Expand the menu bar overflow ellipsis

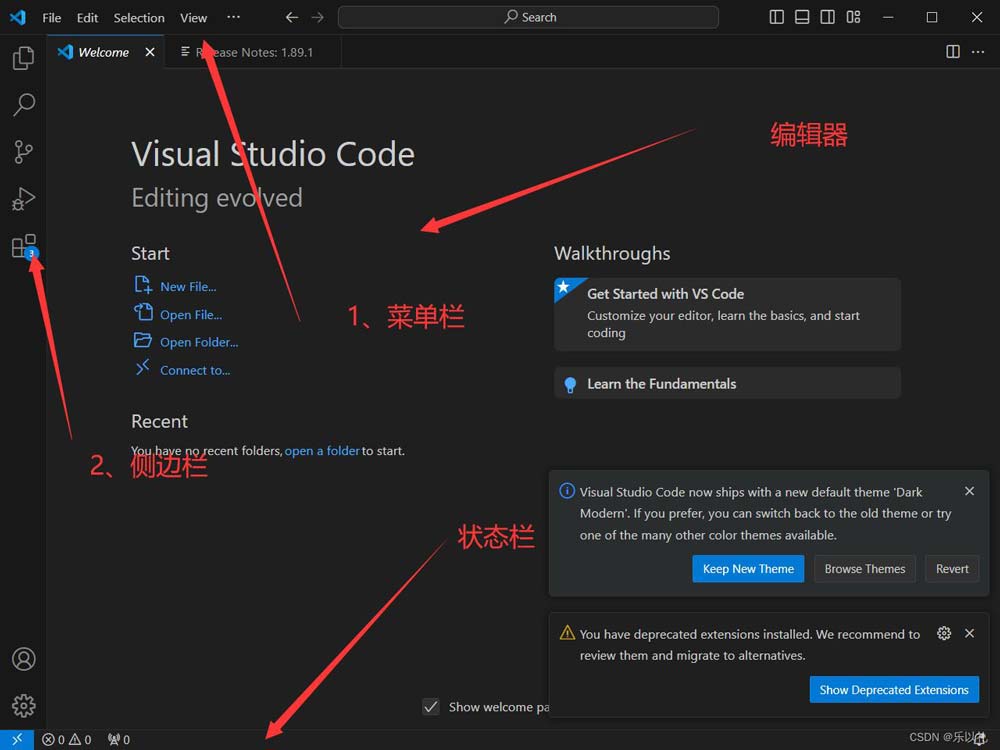pyautogui.click(x=234, y=17)
